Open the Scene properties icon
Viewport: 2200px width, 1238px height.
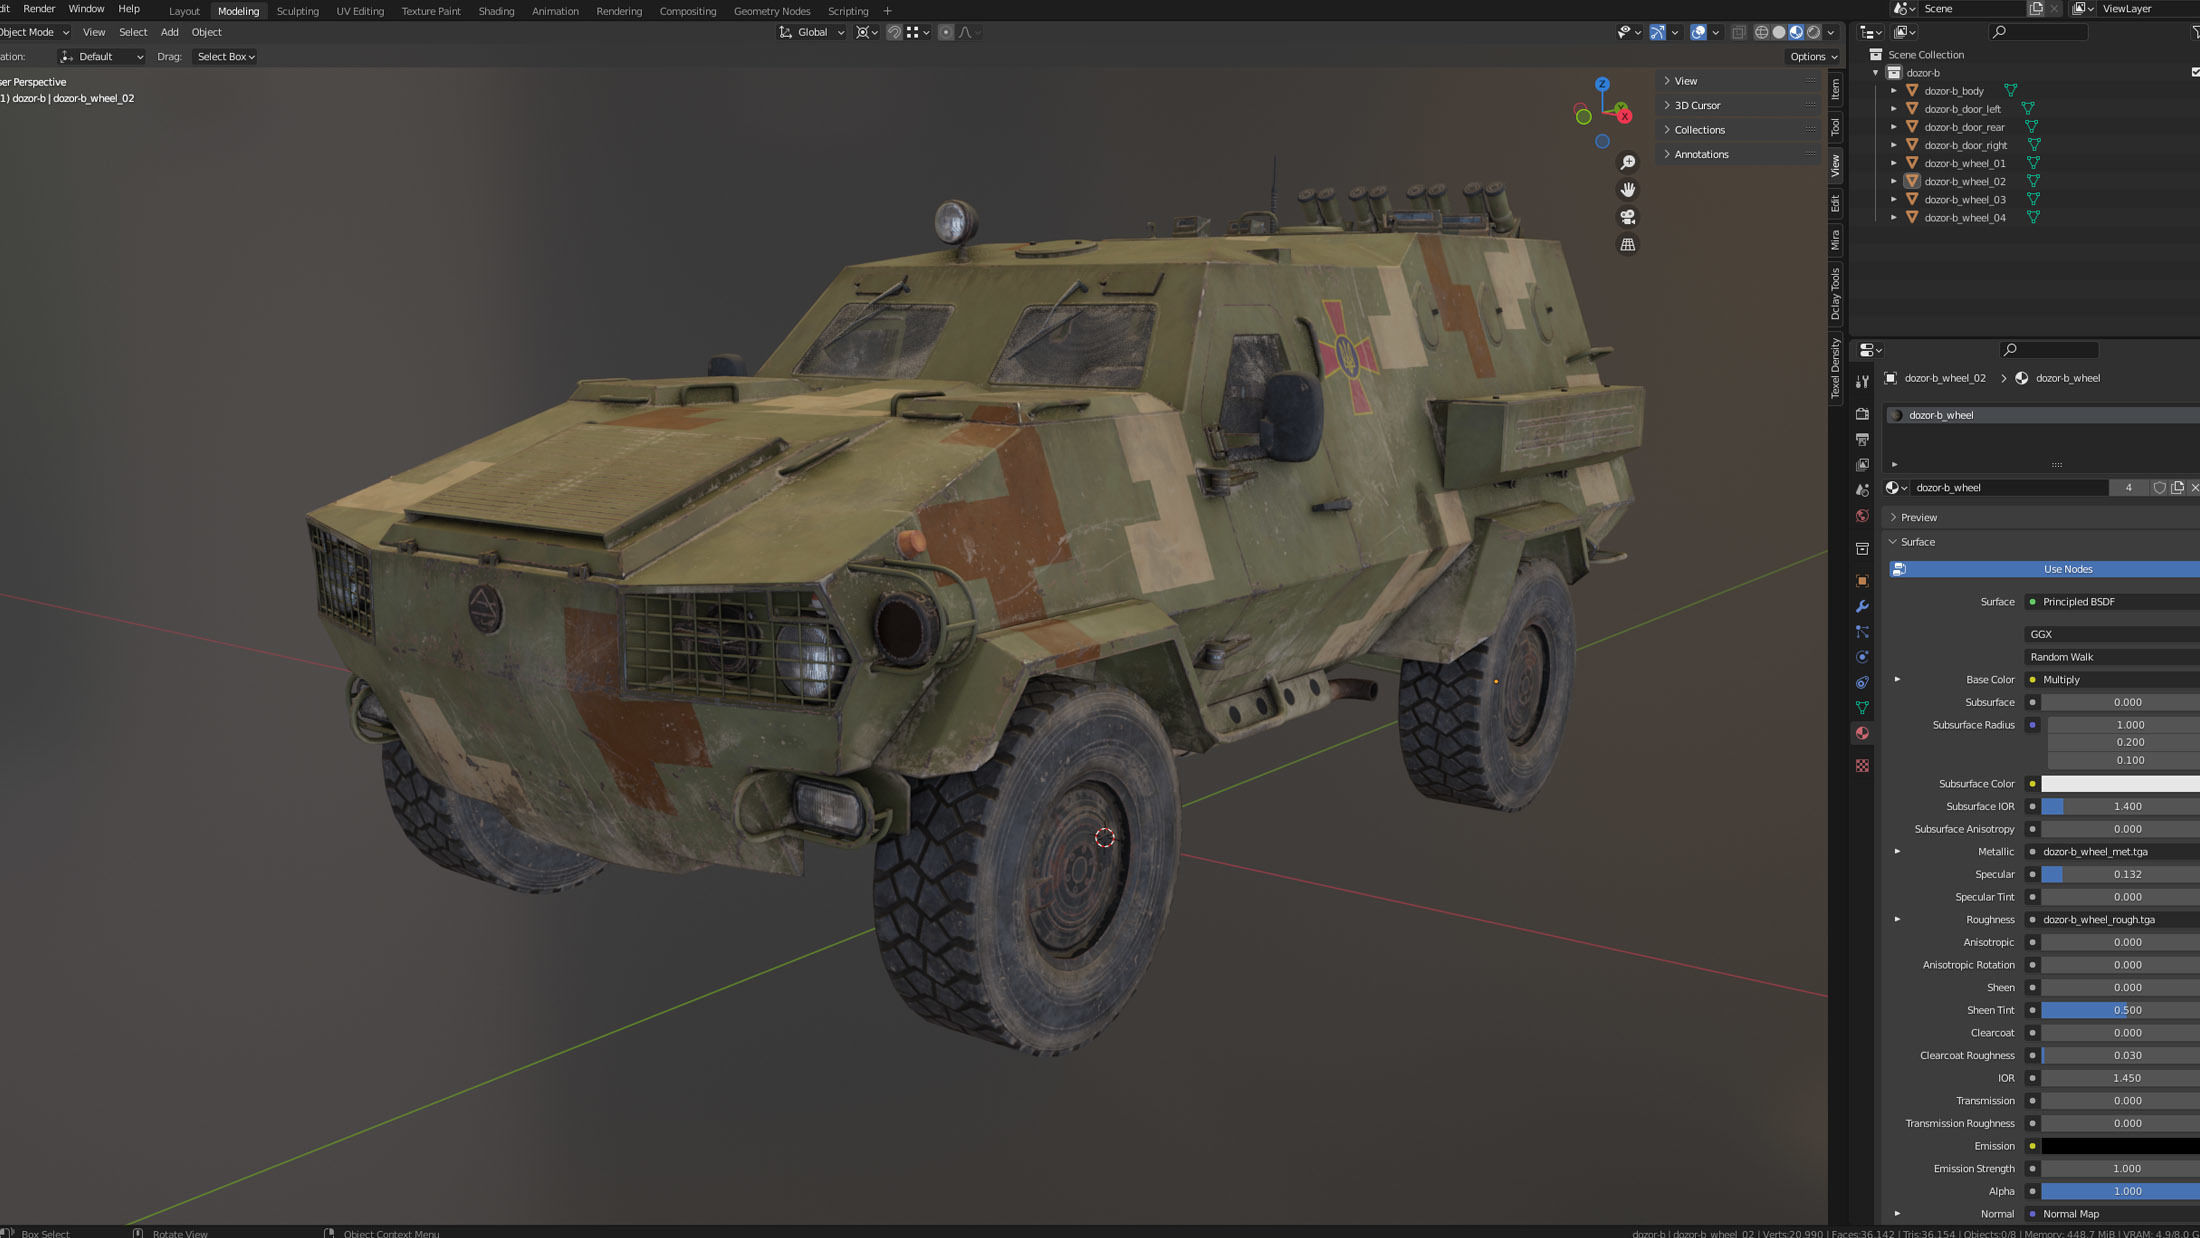point(1862,490)
